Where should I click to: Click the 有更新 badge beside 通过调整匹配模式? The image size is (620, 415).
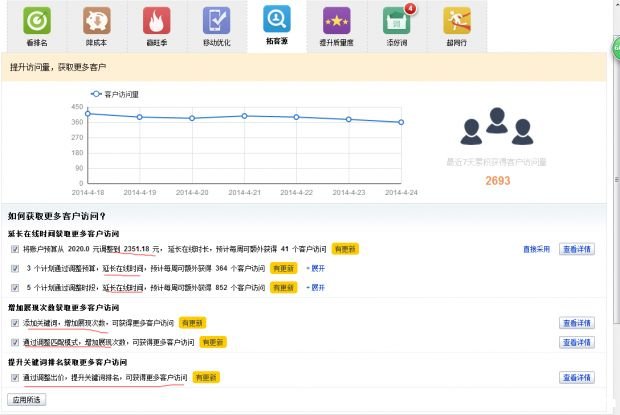point(213,342)
